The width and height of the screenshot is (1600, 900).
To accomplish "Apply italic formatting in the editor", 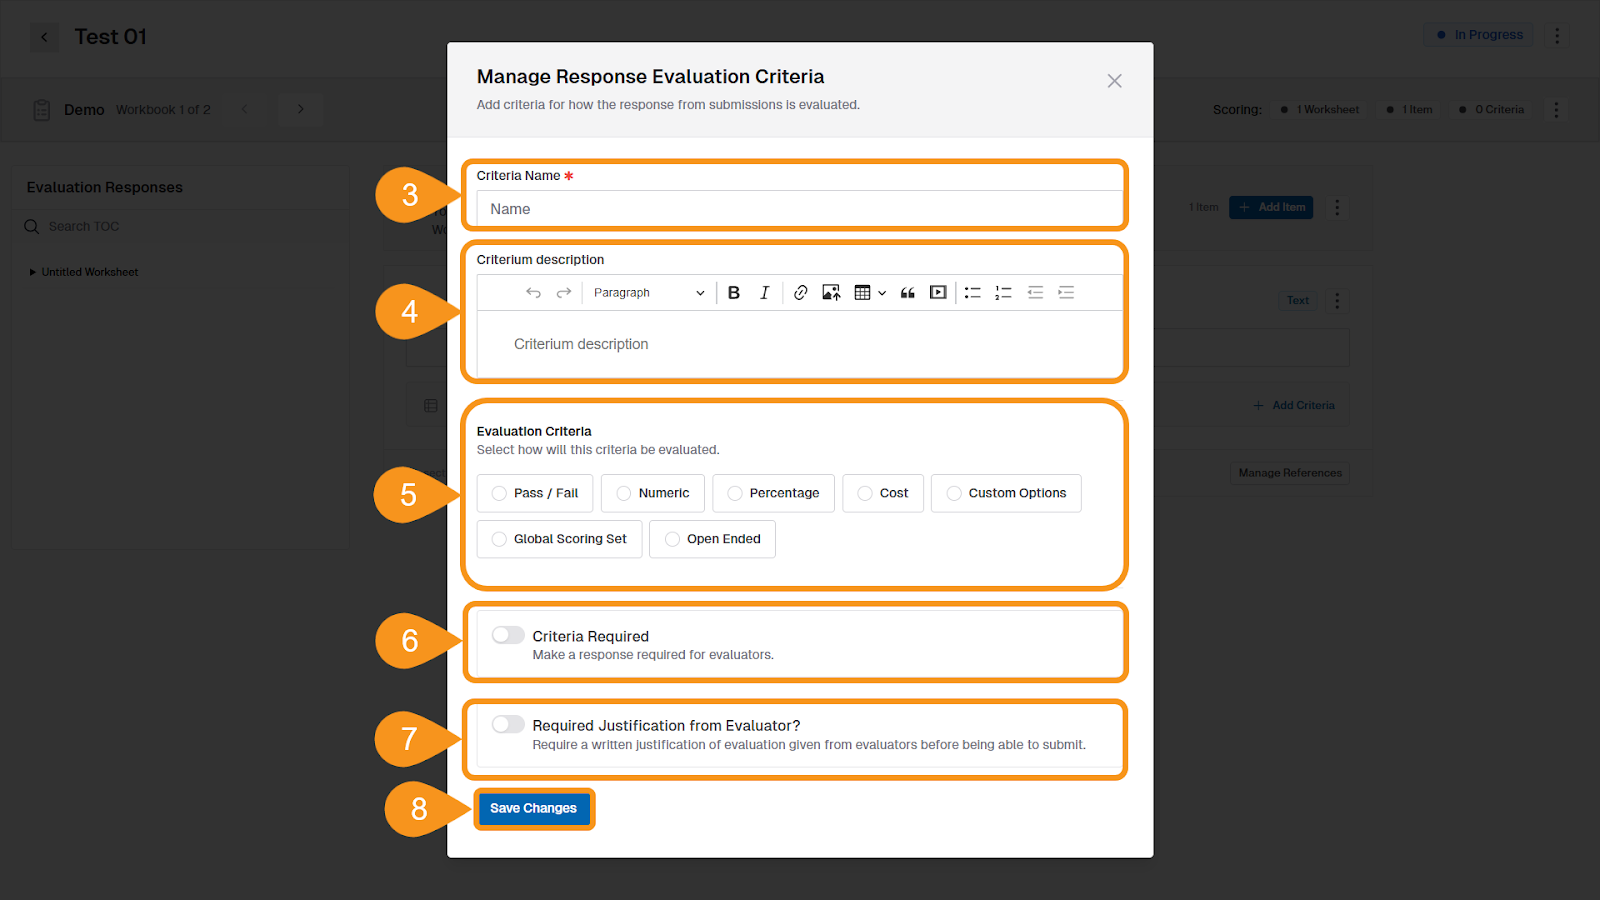I will tap(764, 292).
